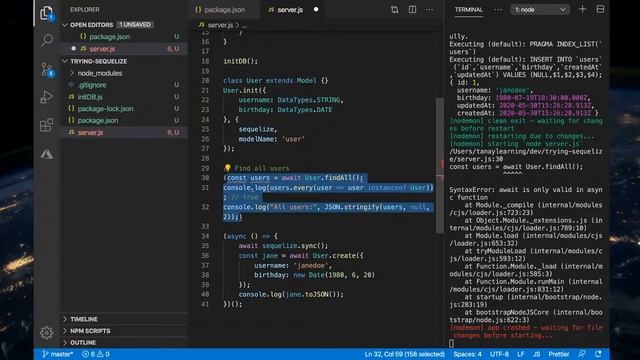
Task: Click the console.log(jane.toJSON()); line
Action: [x=291, y=294]
